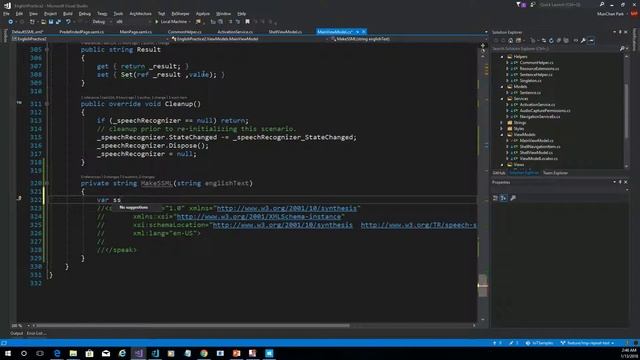The height and width of the screenshot is (360, 640).
Task: Click the Navigate Backward toolbar icon
Action: pos(11,22)
